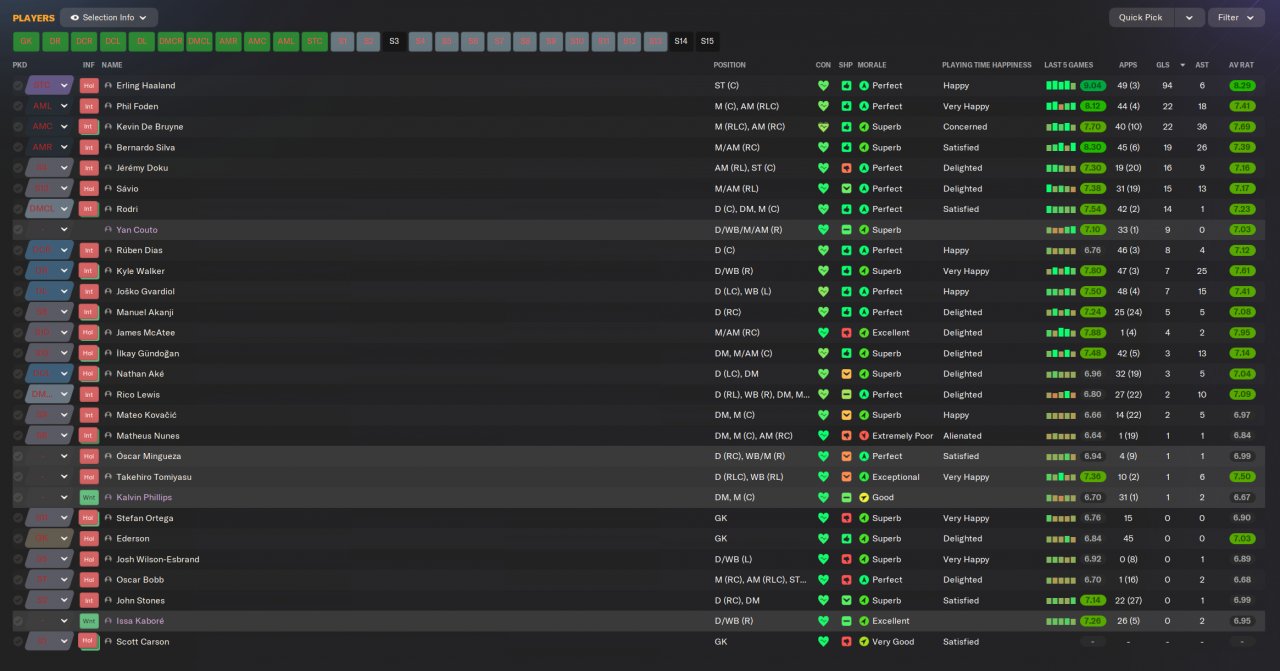
Task: Toggle the picked checkmark for Yan Couto
Action: pyautogui.click(x=18, y=230)
